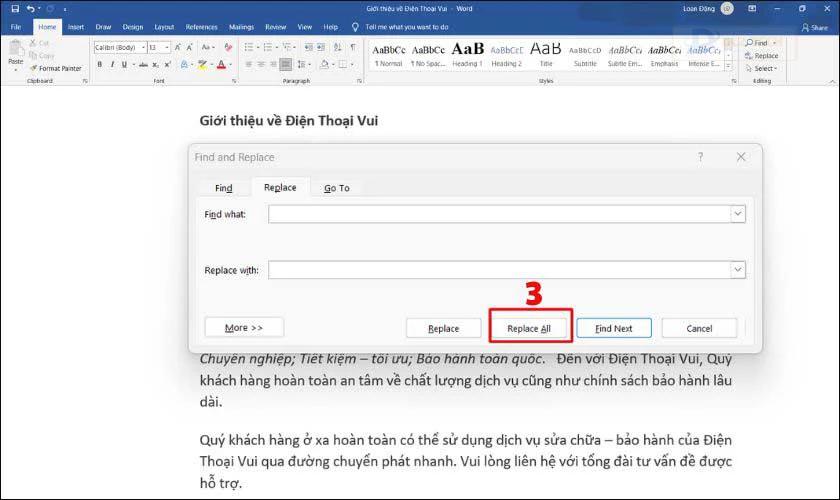Expand the Styles gallery more arrow

click(728, 66)
